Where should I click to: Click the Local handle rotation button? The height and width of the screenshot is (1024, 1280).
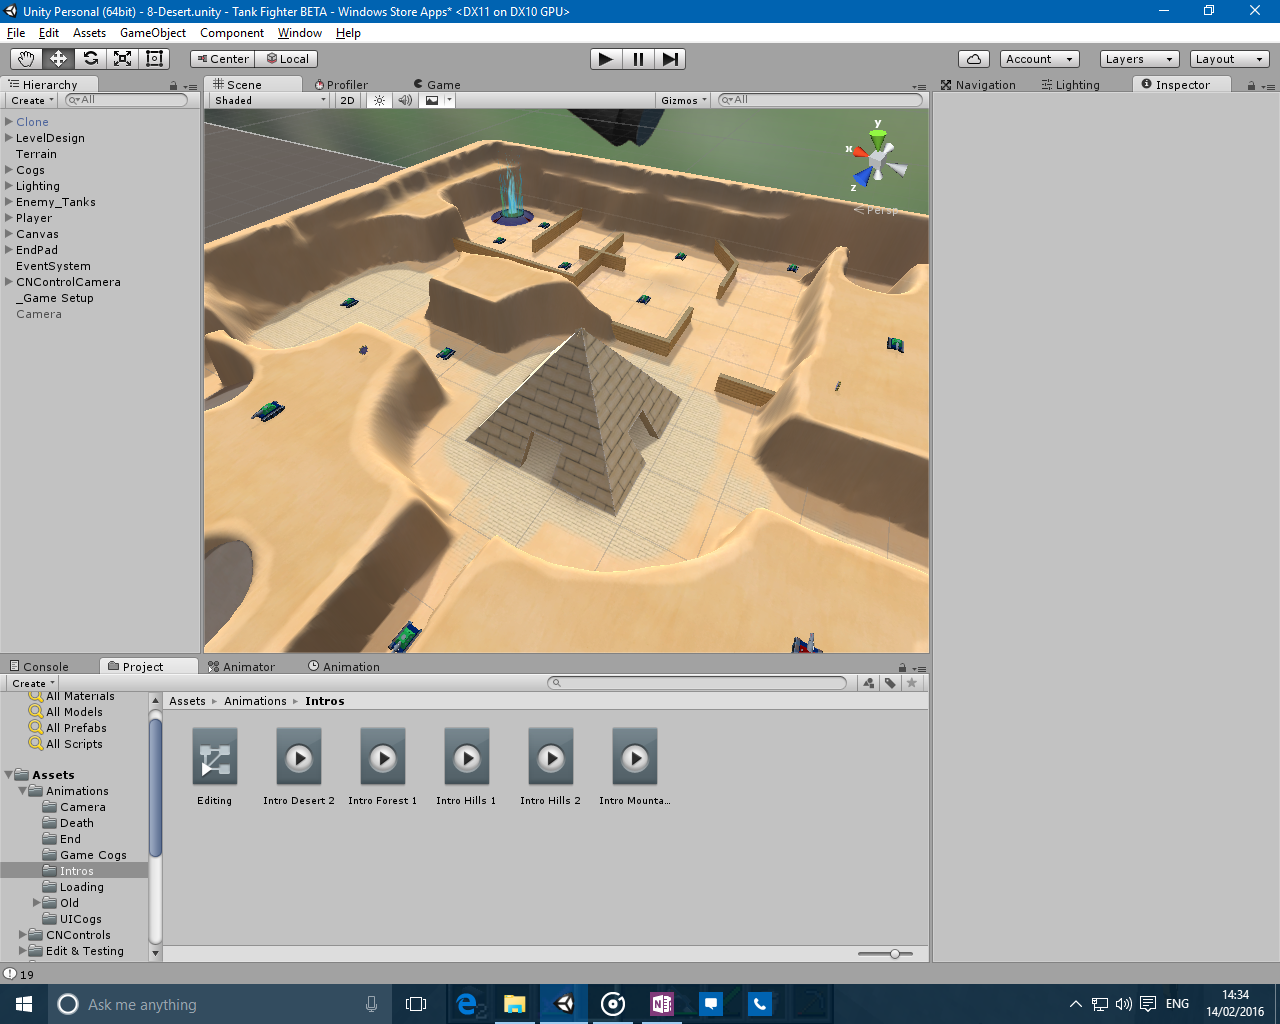[x=287, y=59]
